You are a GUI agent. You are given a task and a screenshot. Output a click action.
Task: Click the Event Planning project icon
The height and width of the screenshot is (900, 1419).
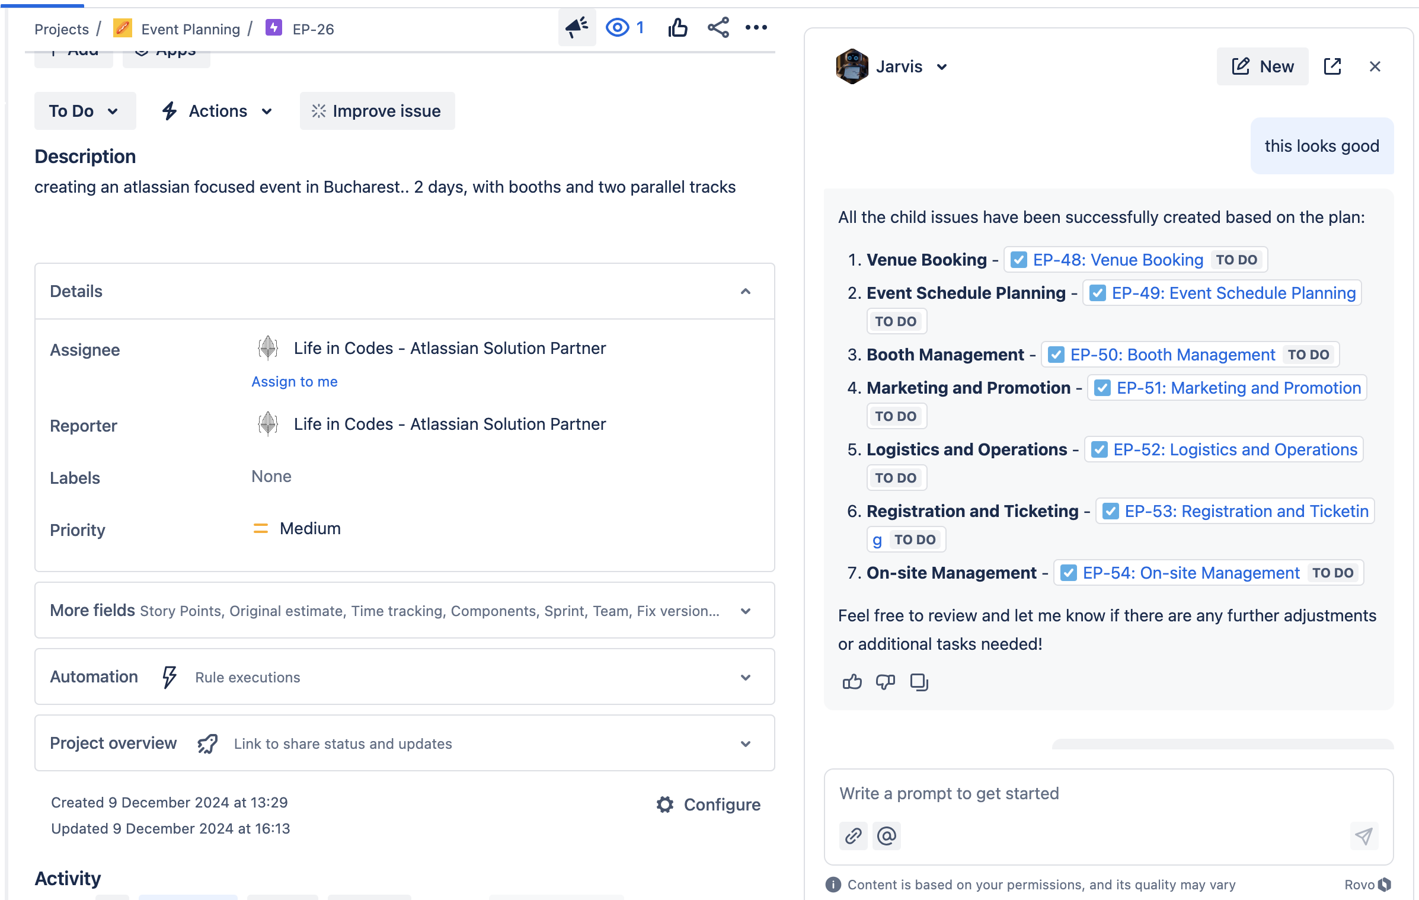point(122,28)
